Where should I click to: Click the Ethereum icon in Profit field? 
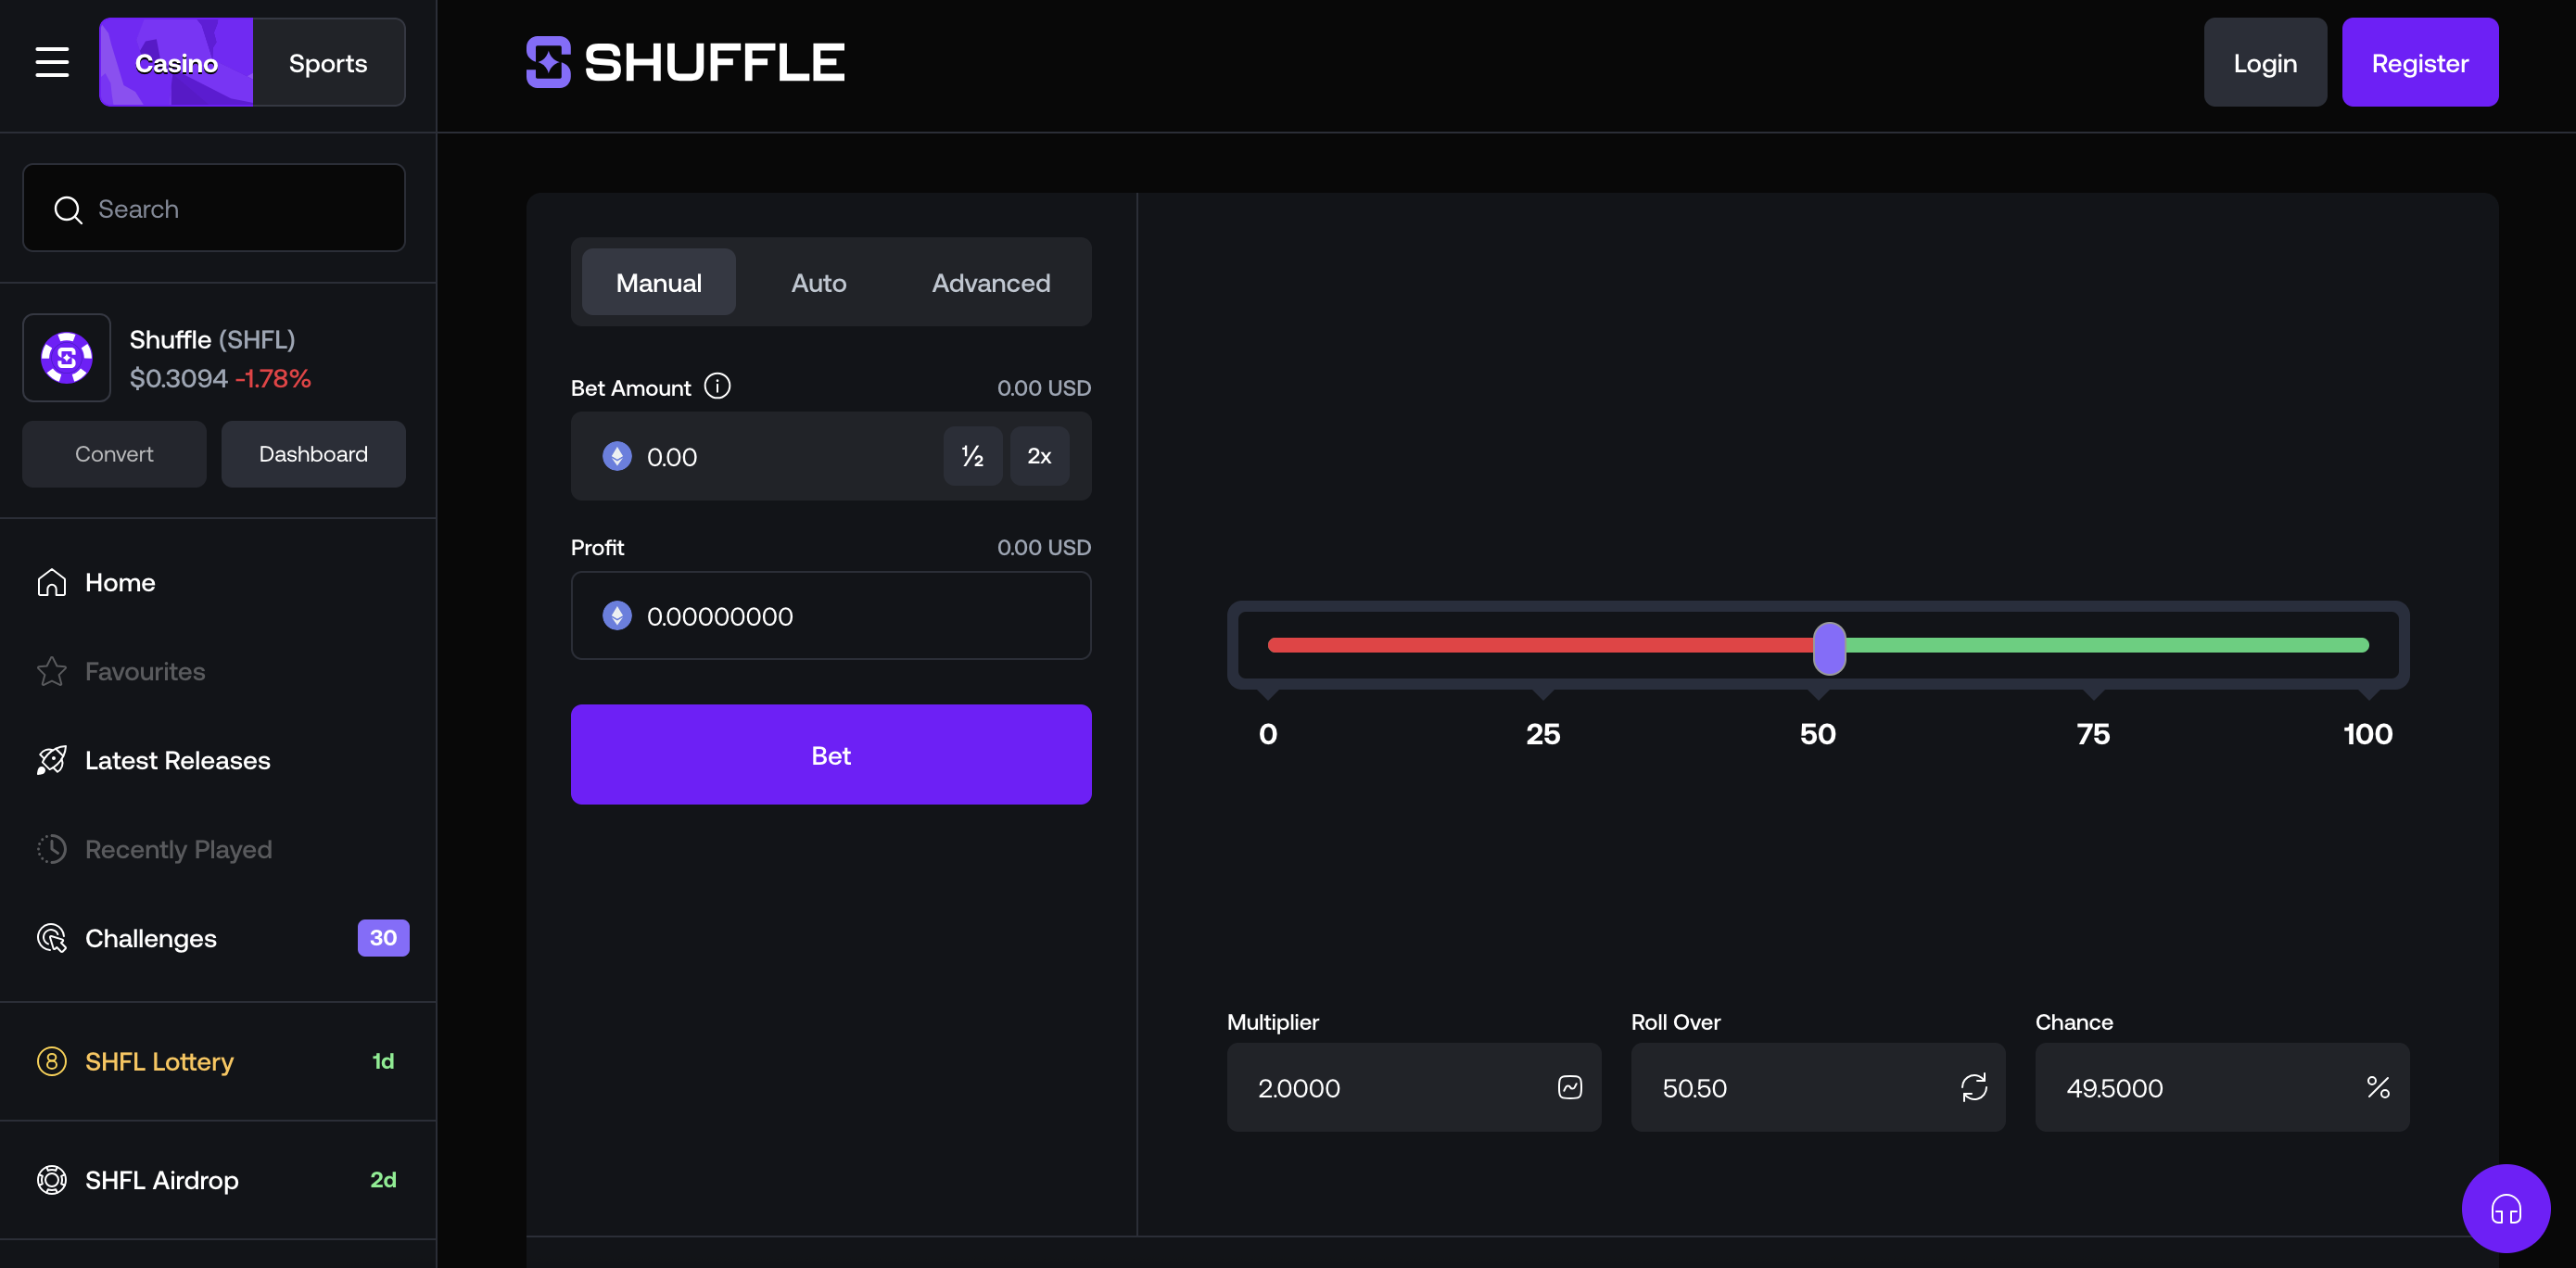pyautogui.click(x=617, y=615)
